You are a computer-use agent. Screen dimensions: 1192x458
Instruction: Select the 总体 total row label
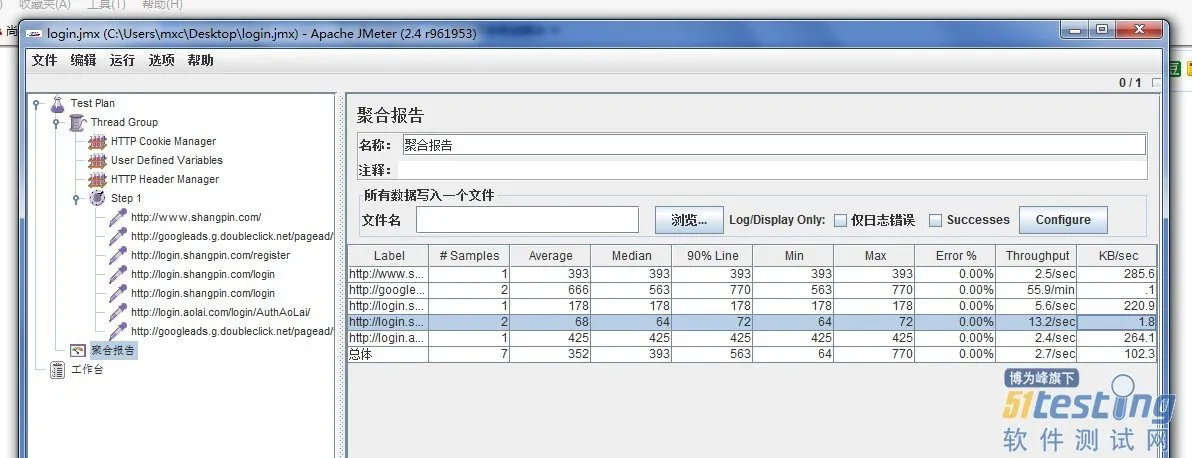click(388, 354)
